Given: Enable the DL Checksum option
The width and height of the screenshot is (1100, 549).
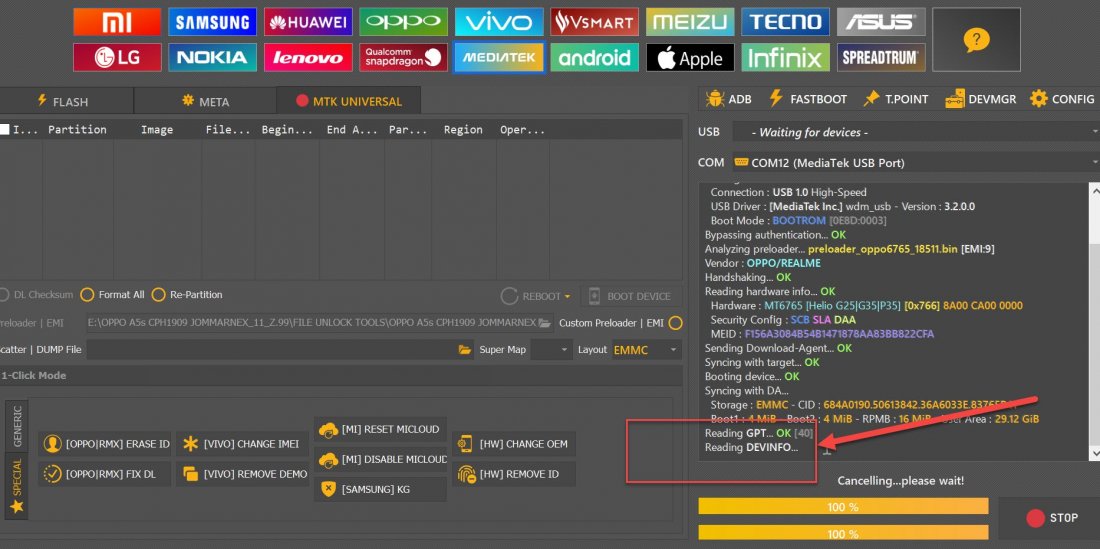Looking at the screenshot, I should pos(37,295).
